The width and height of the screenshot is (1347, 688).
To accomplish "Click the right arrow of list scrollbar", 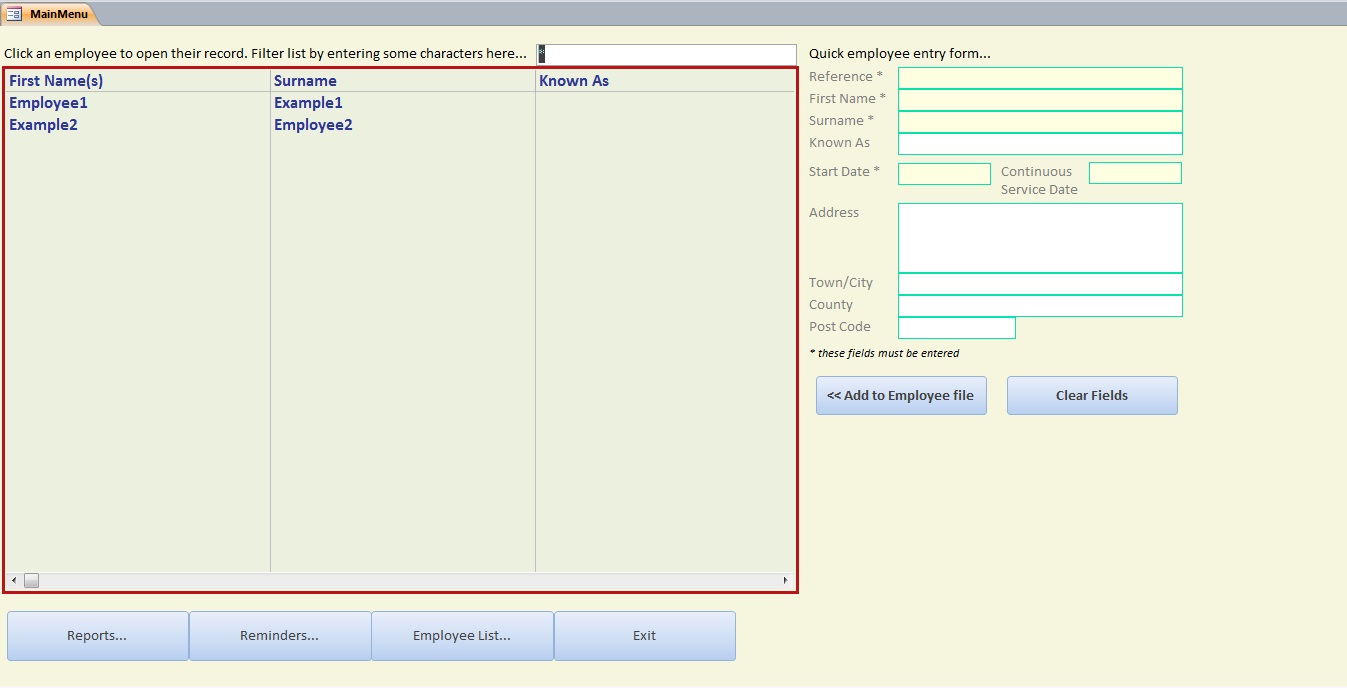I will tap(785, 581).
